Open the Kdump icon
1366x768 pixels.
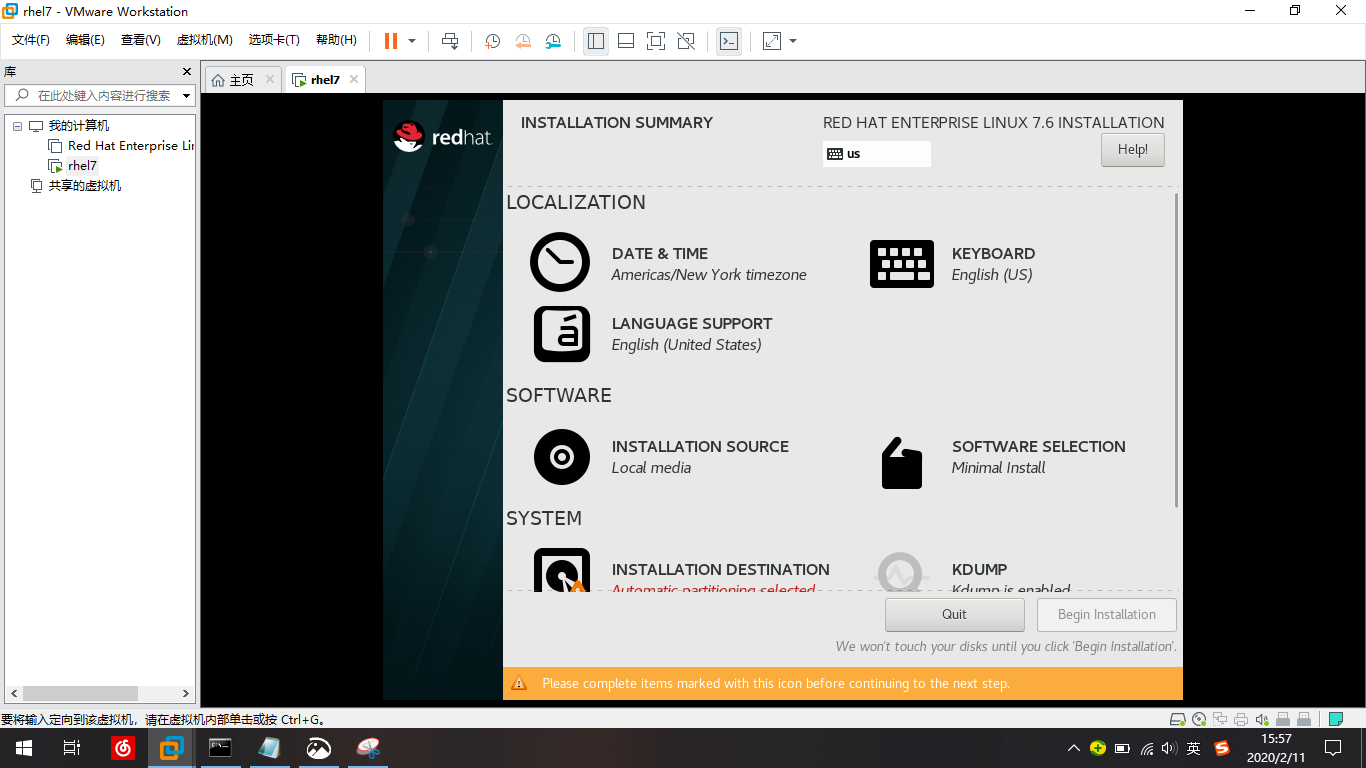pyautogui.click(x=901, y=571)
